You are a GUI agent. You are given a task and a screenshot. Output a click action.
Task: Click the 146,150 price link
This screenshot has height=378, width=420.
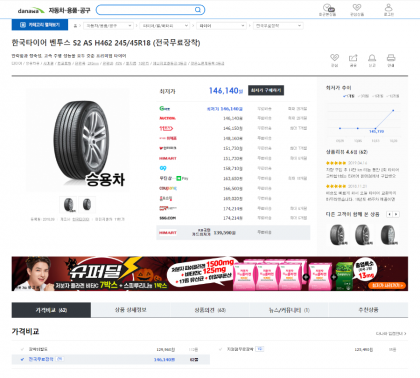(x=233, y=128)
